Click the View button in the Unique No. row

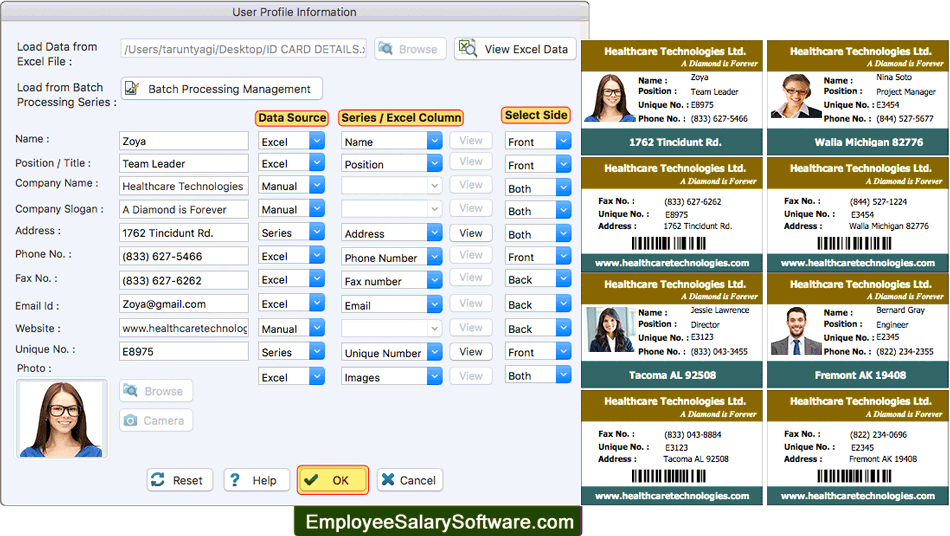coord(471,352)
